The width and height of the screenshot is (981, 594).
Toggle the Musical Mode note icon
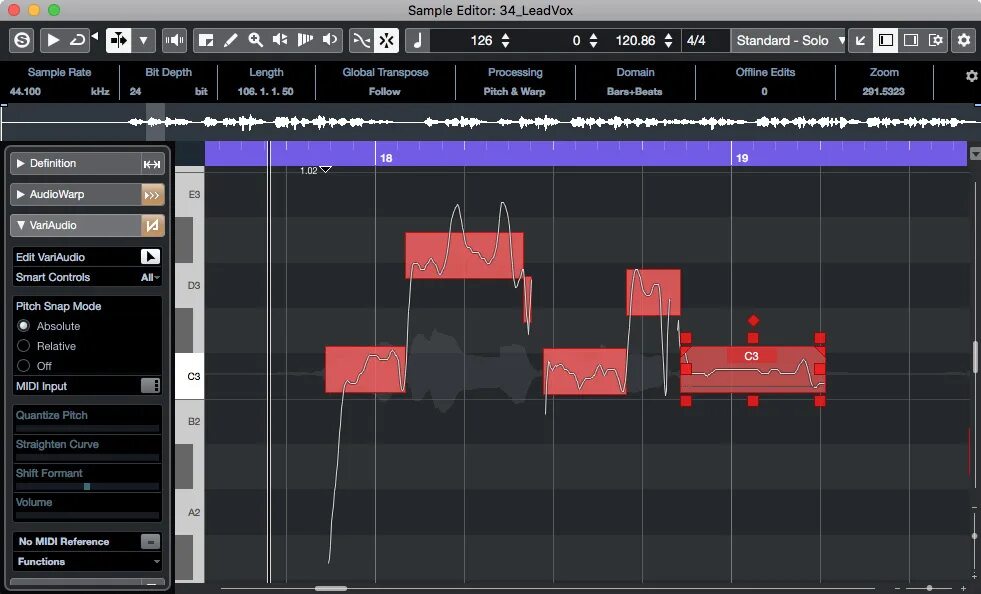(x=417, y=41)
